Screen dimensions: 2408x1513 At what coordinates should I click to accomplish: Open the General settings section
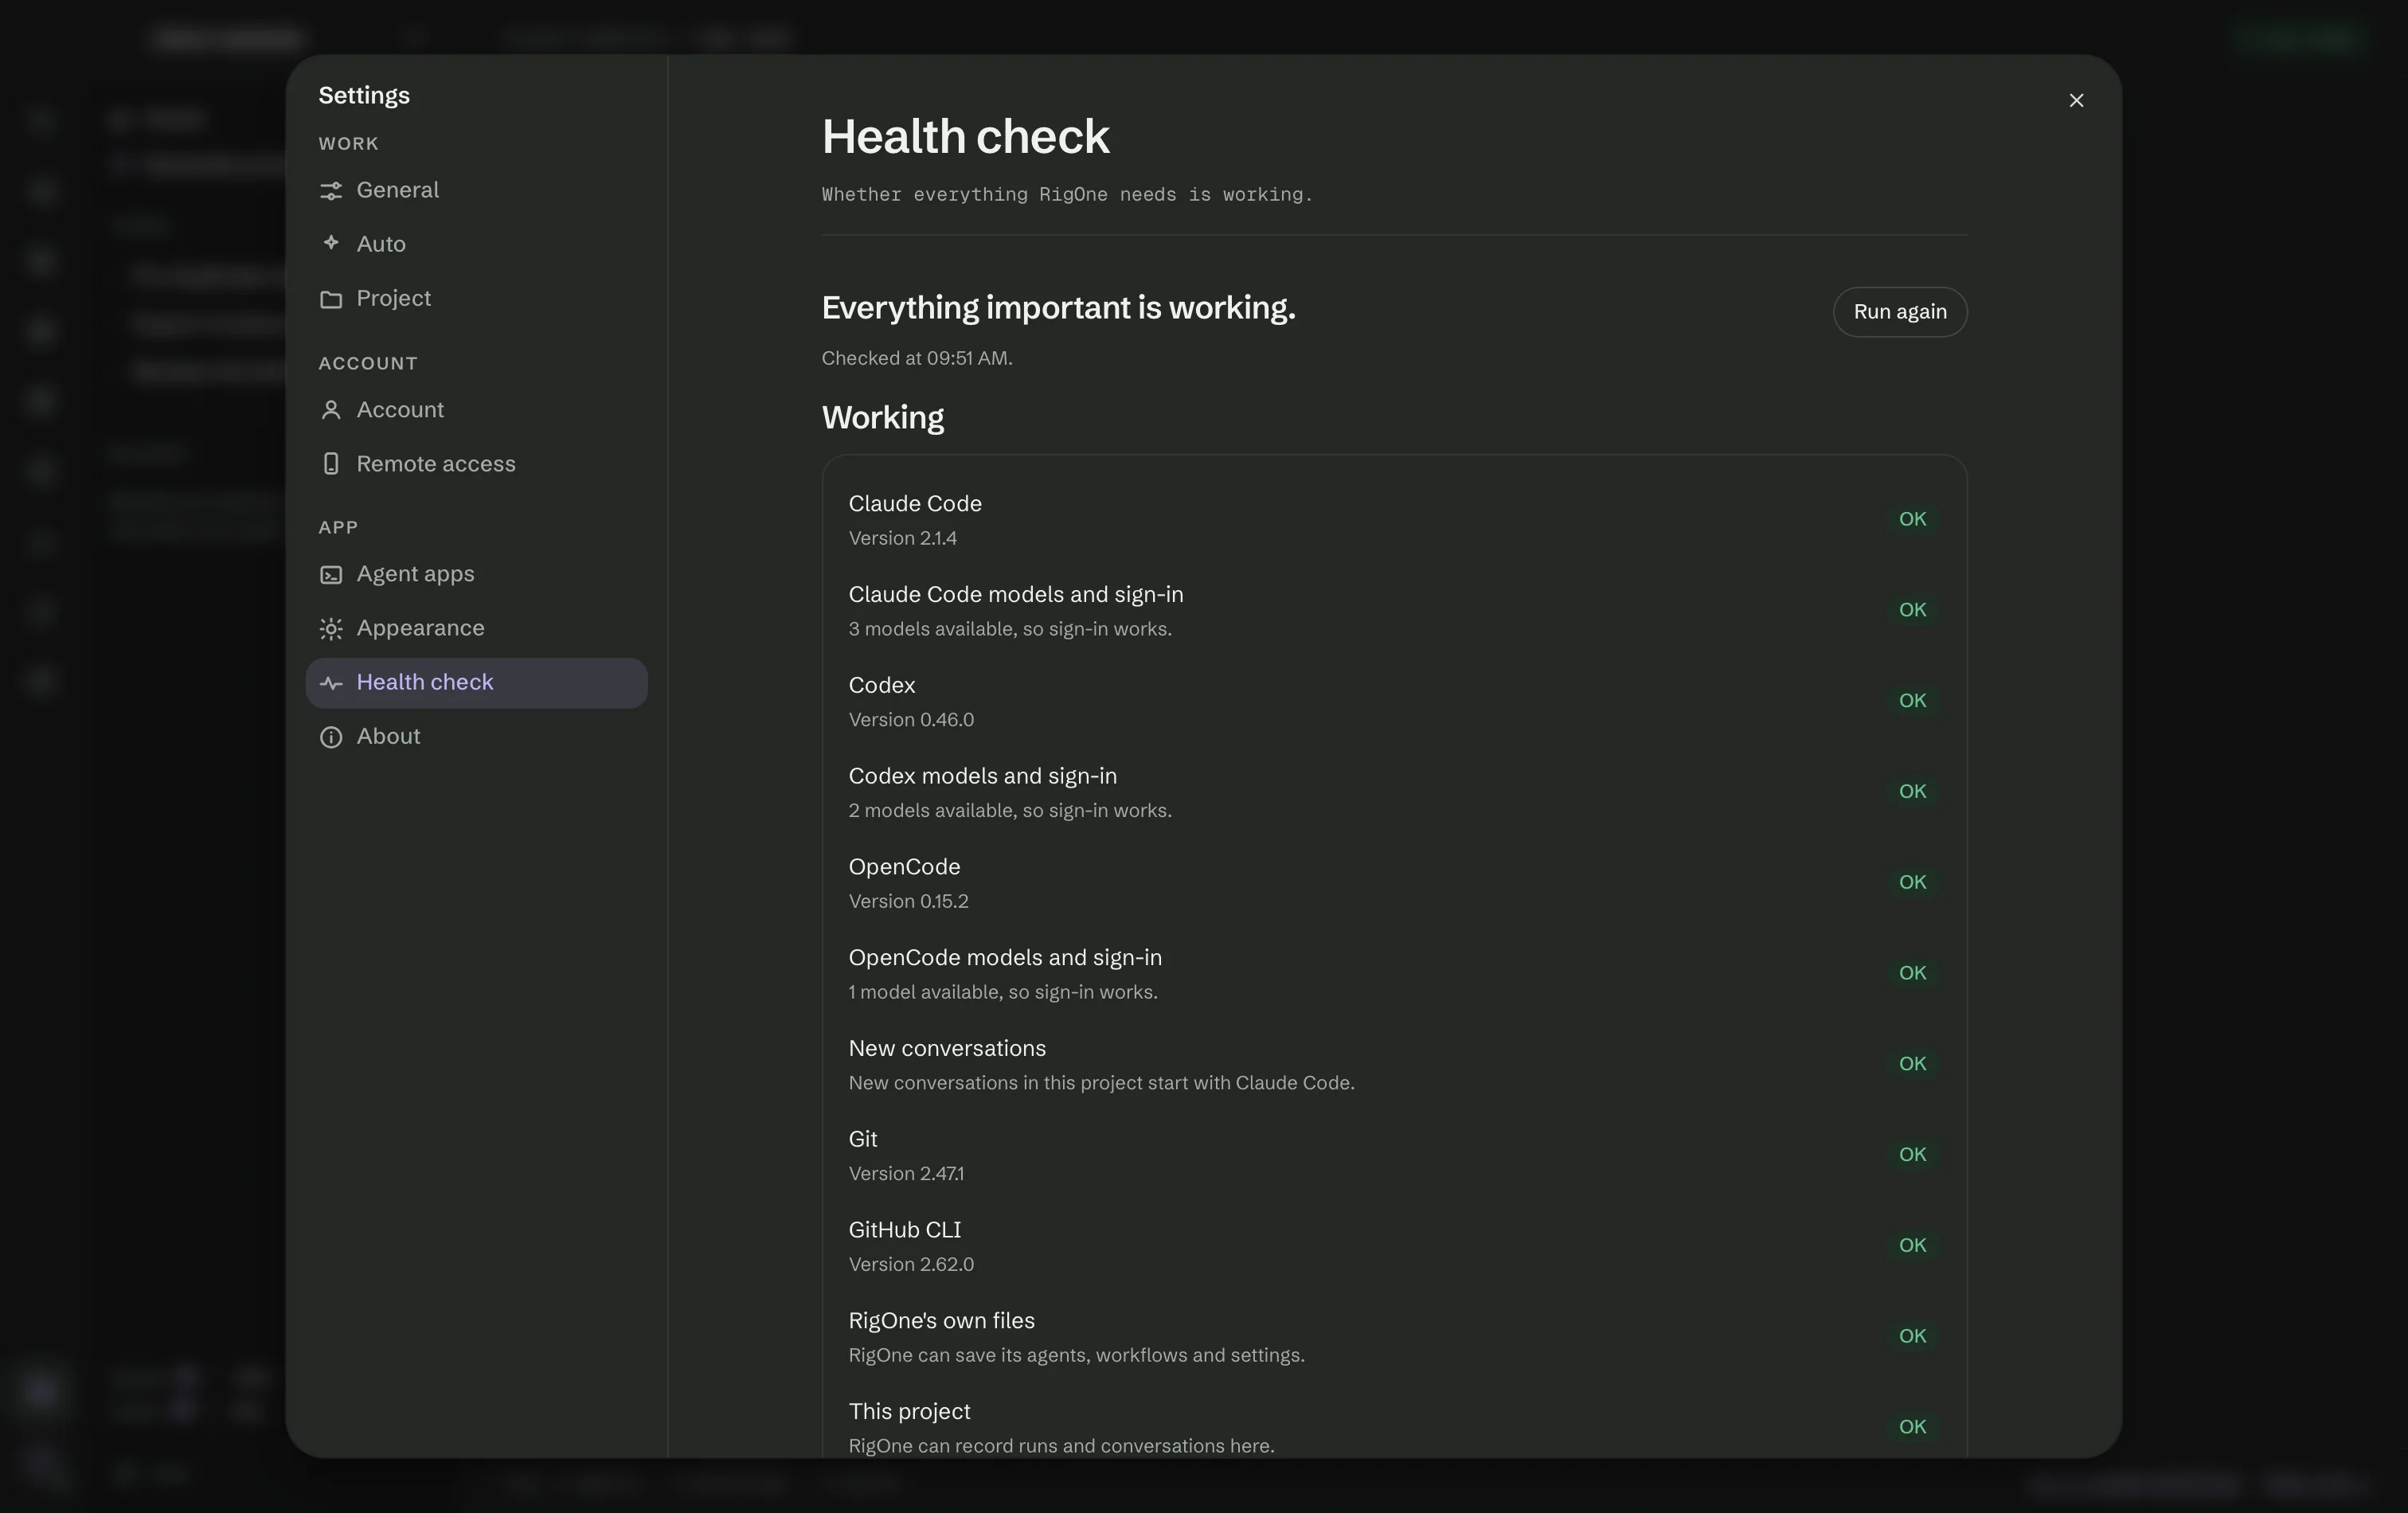tap(476, 190)
